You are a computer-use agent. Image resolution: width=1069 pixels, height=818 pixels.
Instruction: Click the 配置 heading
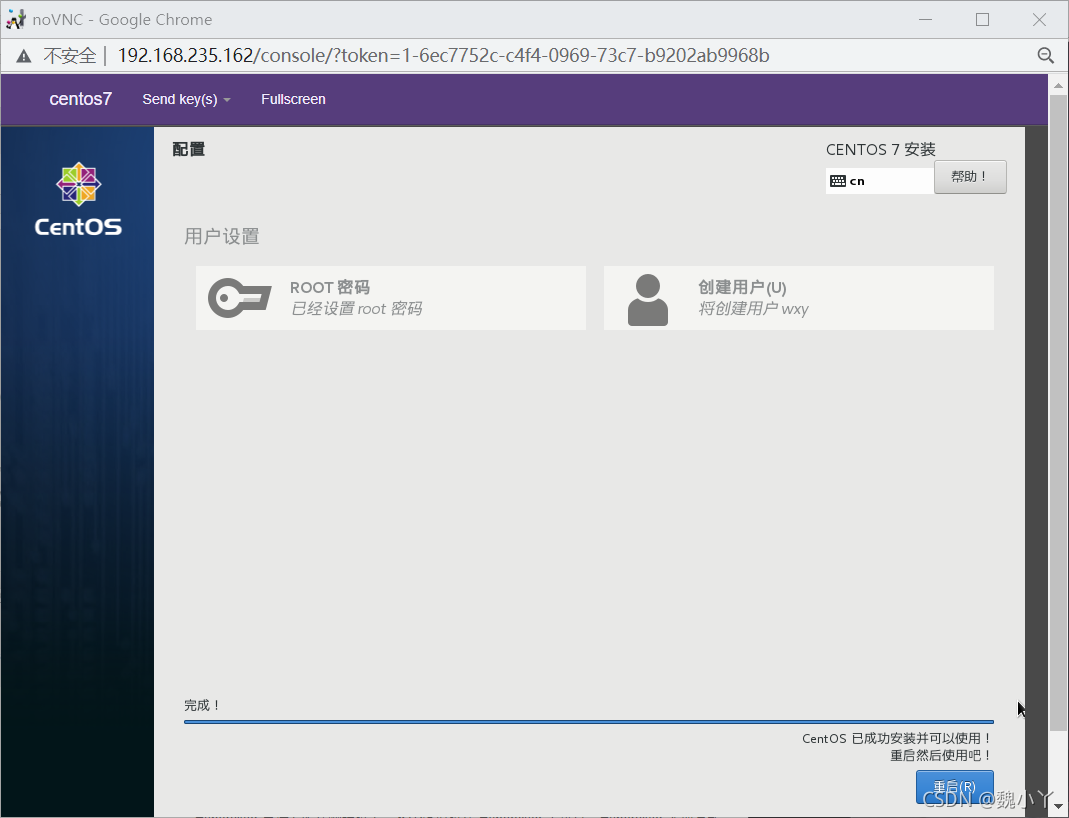[x=188, y=149]
